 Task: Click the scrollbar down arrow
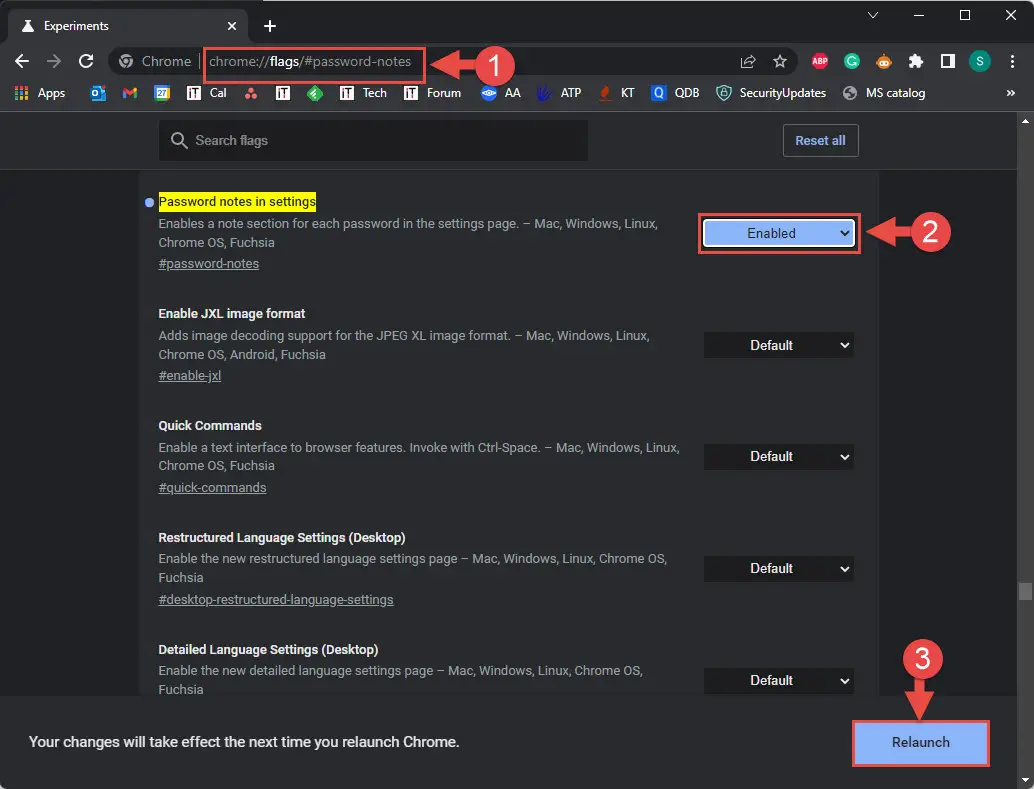point(1025,781)
